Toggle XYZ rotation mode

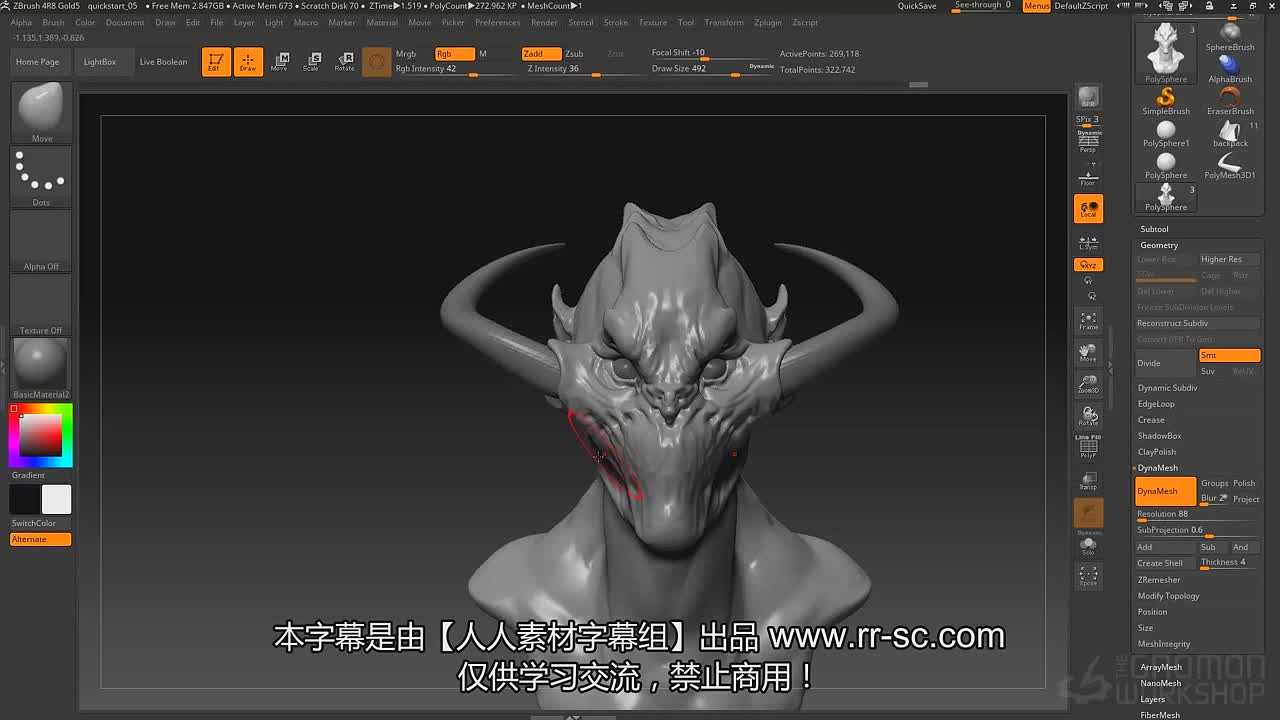1088,265
